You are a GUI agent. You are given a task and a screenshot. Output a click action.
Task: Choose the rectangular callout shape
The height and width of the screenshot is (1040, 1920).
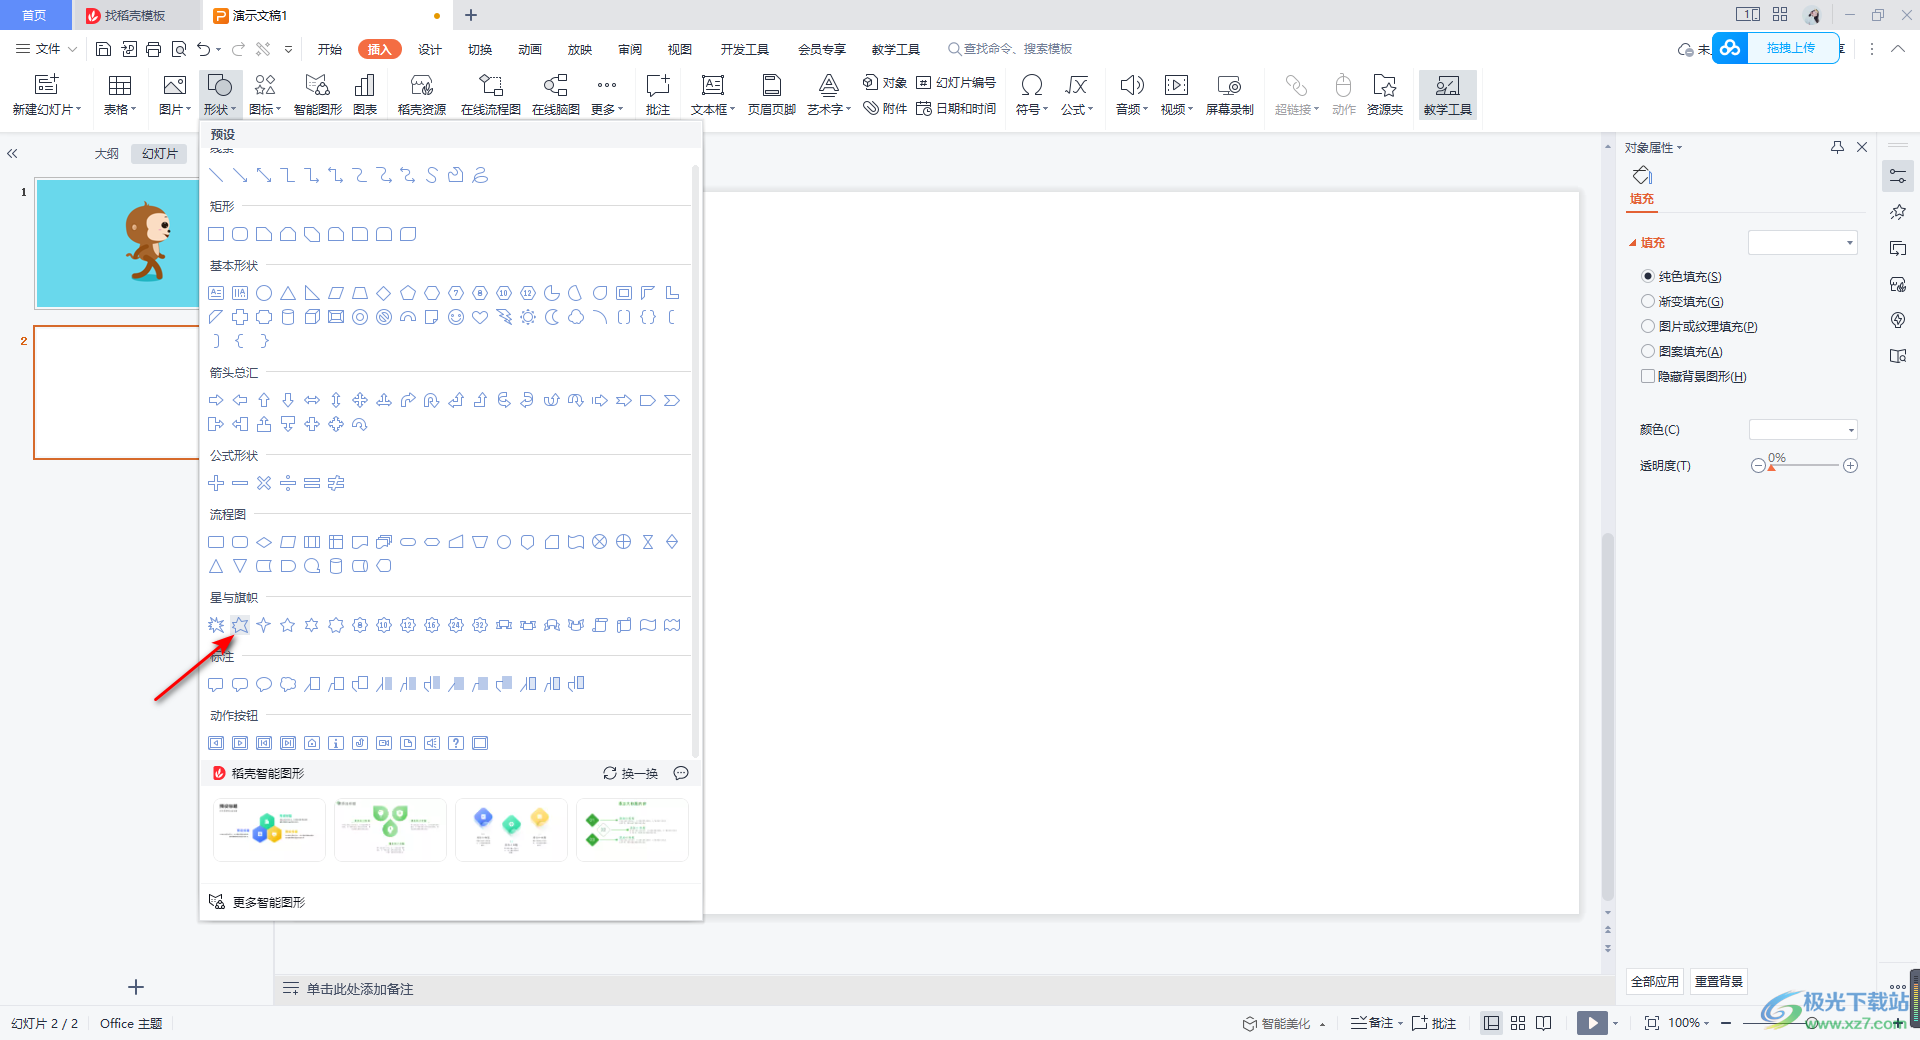point(216,684)
